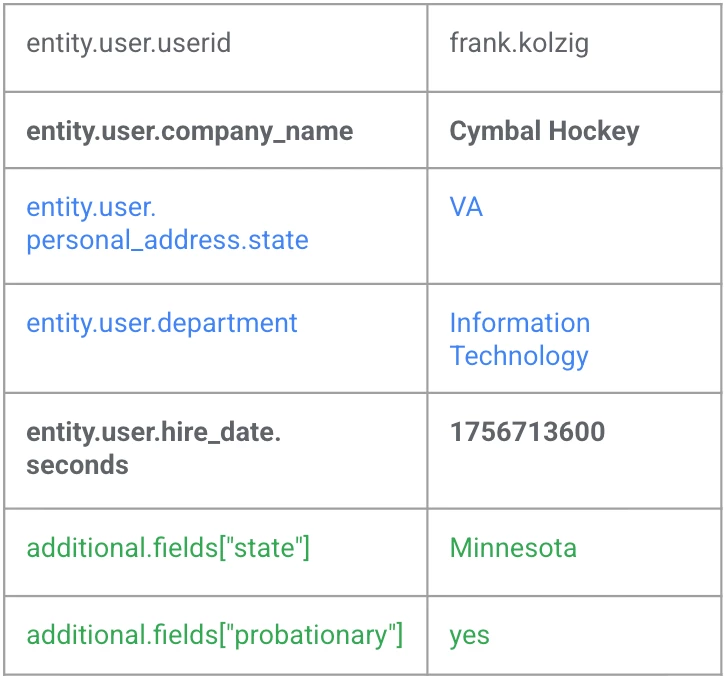Select the probationary yes value

coord(469,637)
